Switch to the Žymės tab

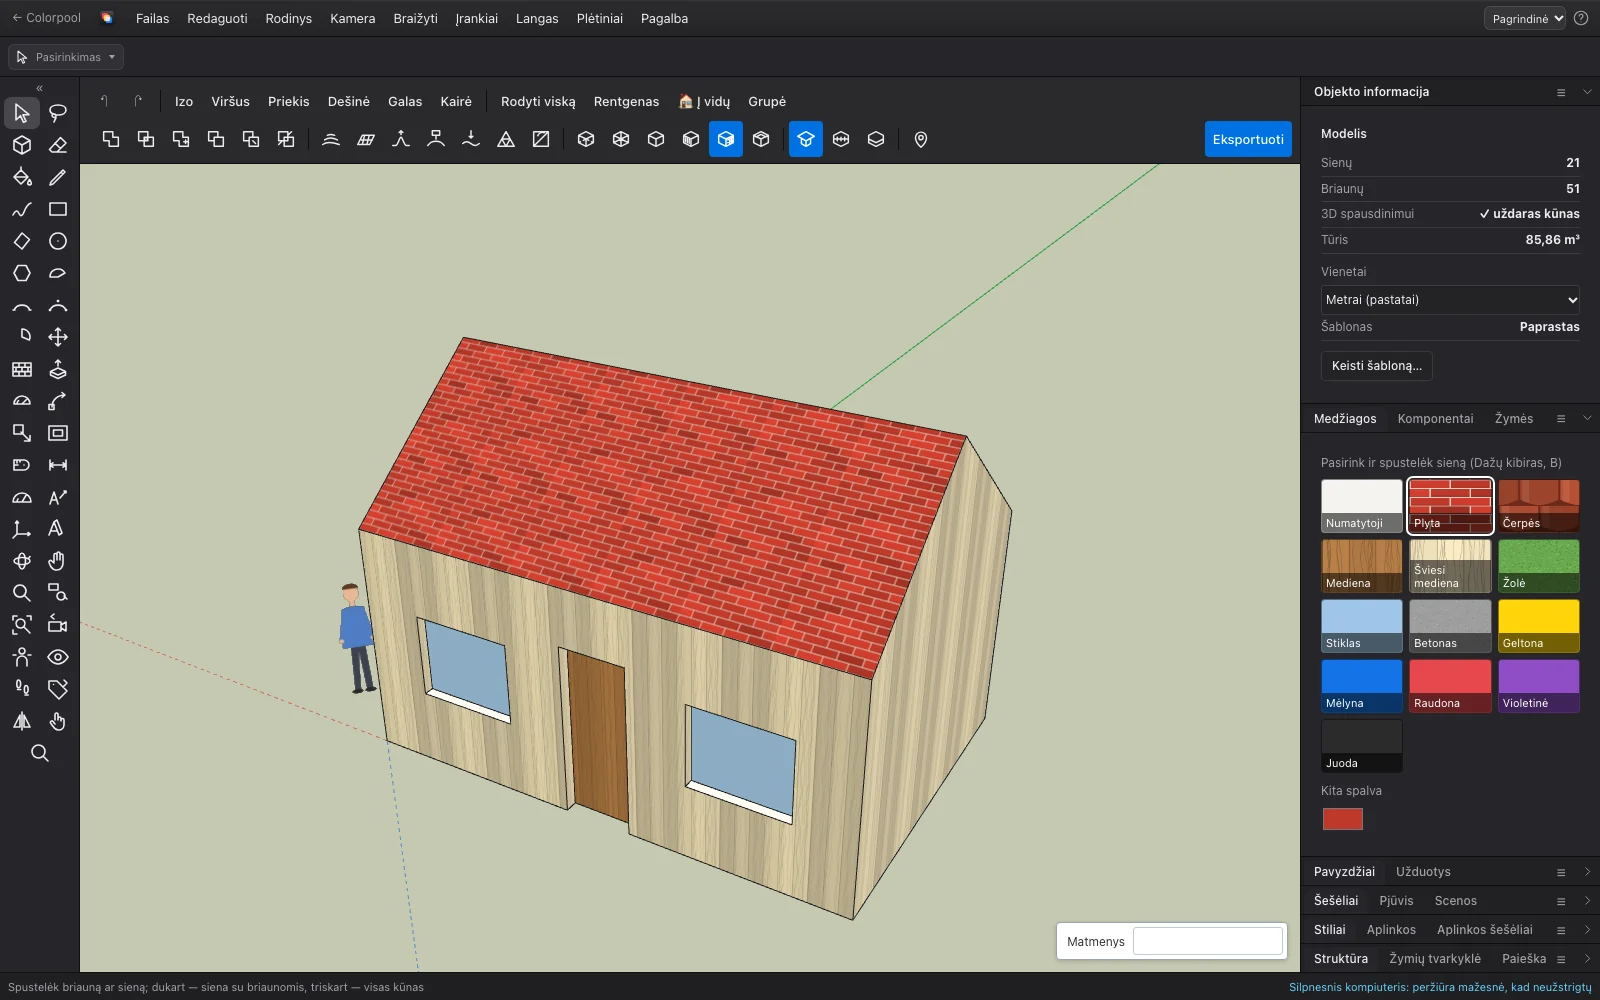pyautogui.click(x=1513, y=418)
